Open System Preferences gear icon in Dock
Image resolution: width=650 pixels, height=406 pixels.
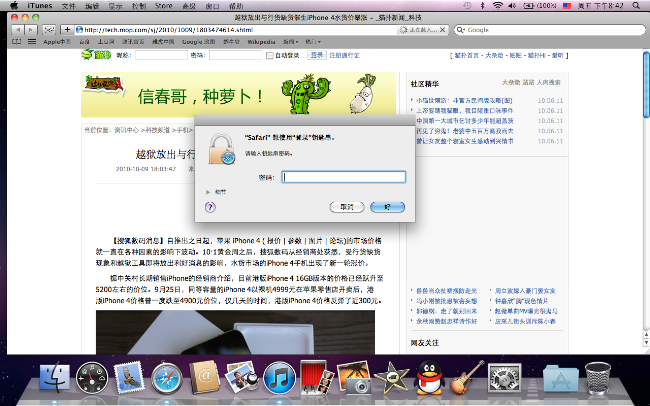499,380
